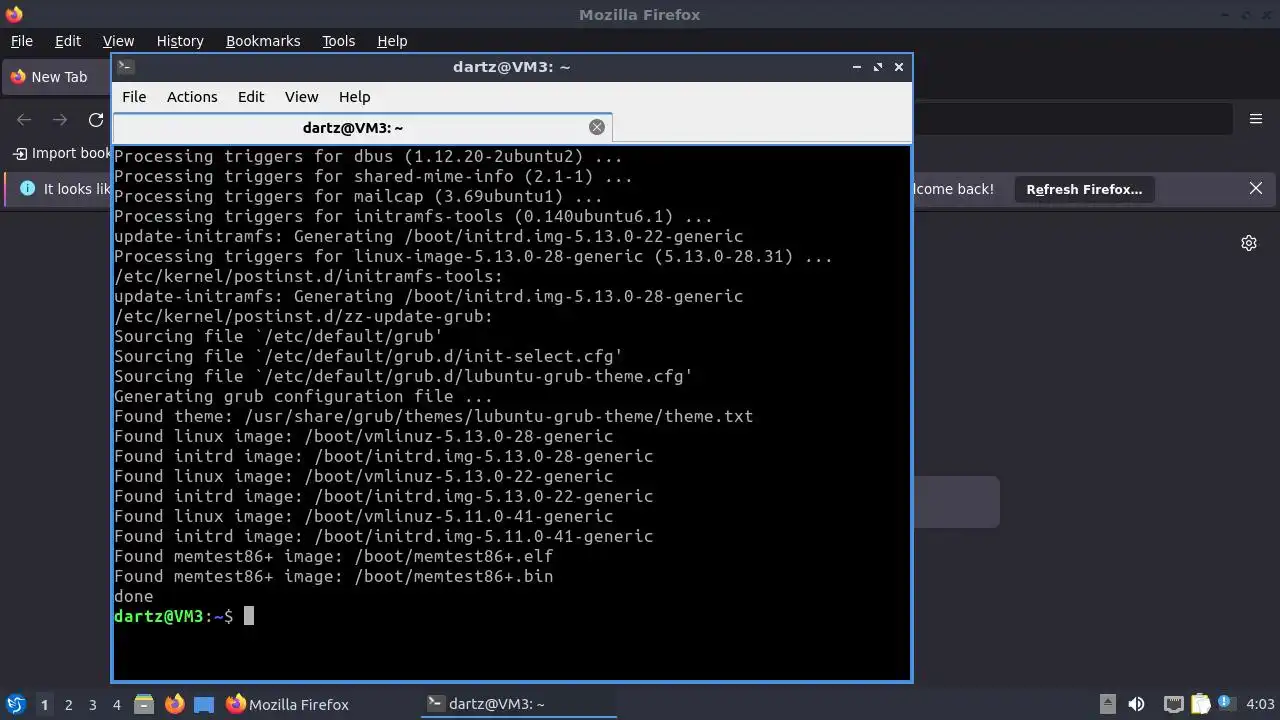Click show desktop icon in taskbar

(204, 705)
